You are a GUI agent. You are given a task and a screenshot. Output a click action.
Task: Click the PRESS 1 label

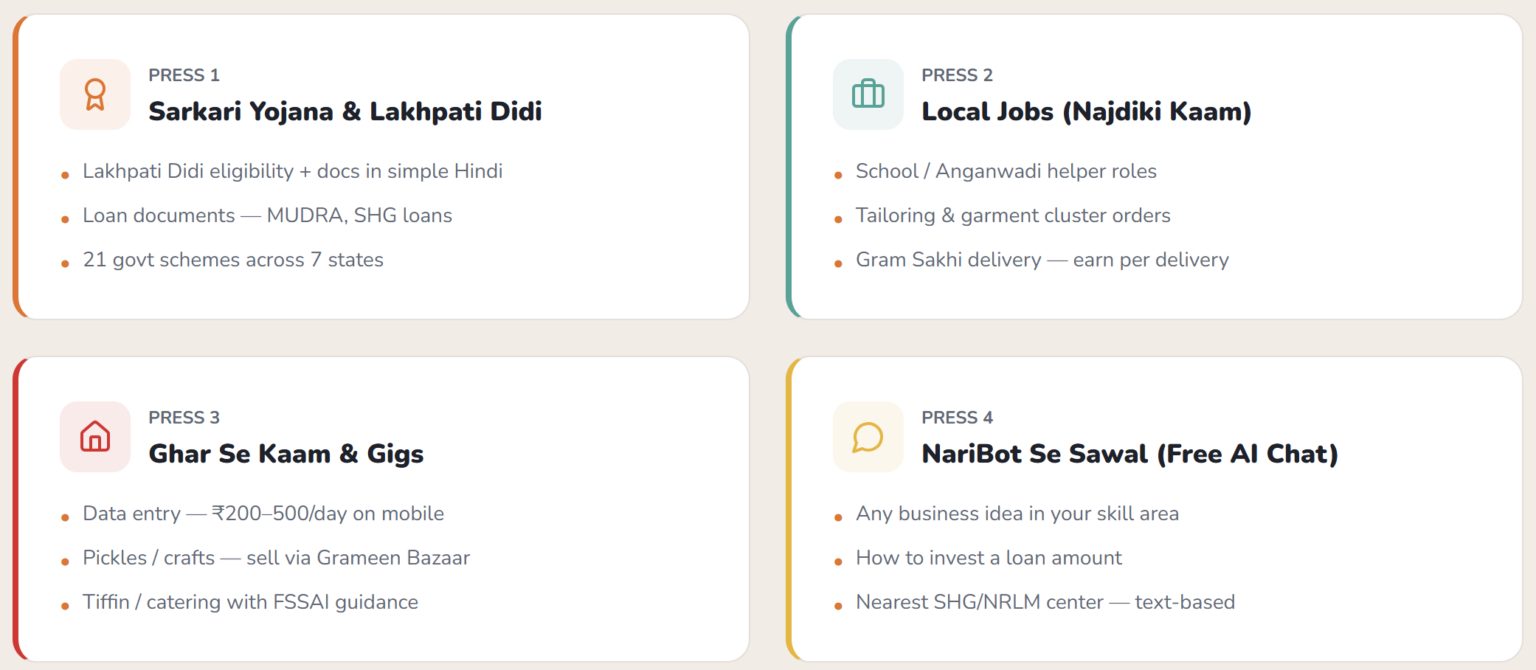click(184, 75)
